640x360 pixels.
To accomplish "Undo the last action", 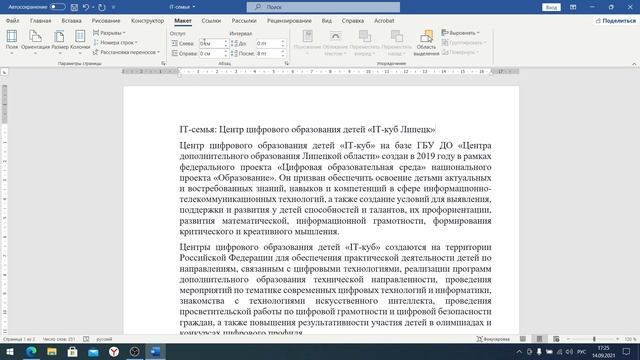I will pos(85,7).
